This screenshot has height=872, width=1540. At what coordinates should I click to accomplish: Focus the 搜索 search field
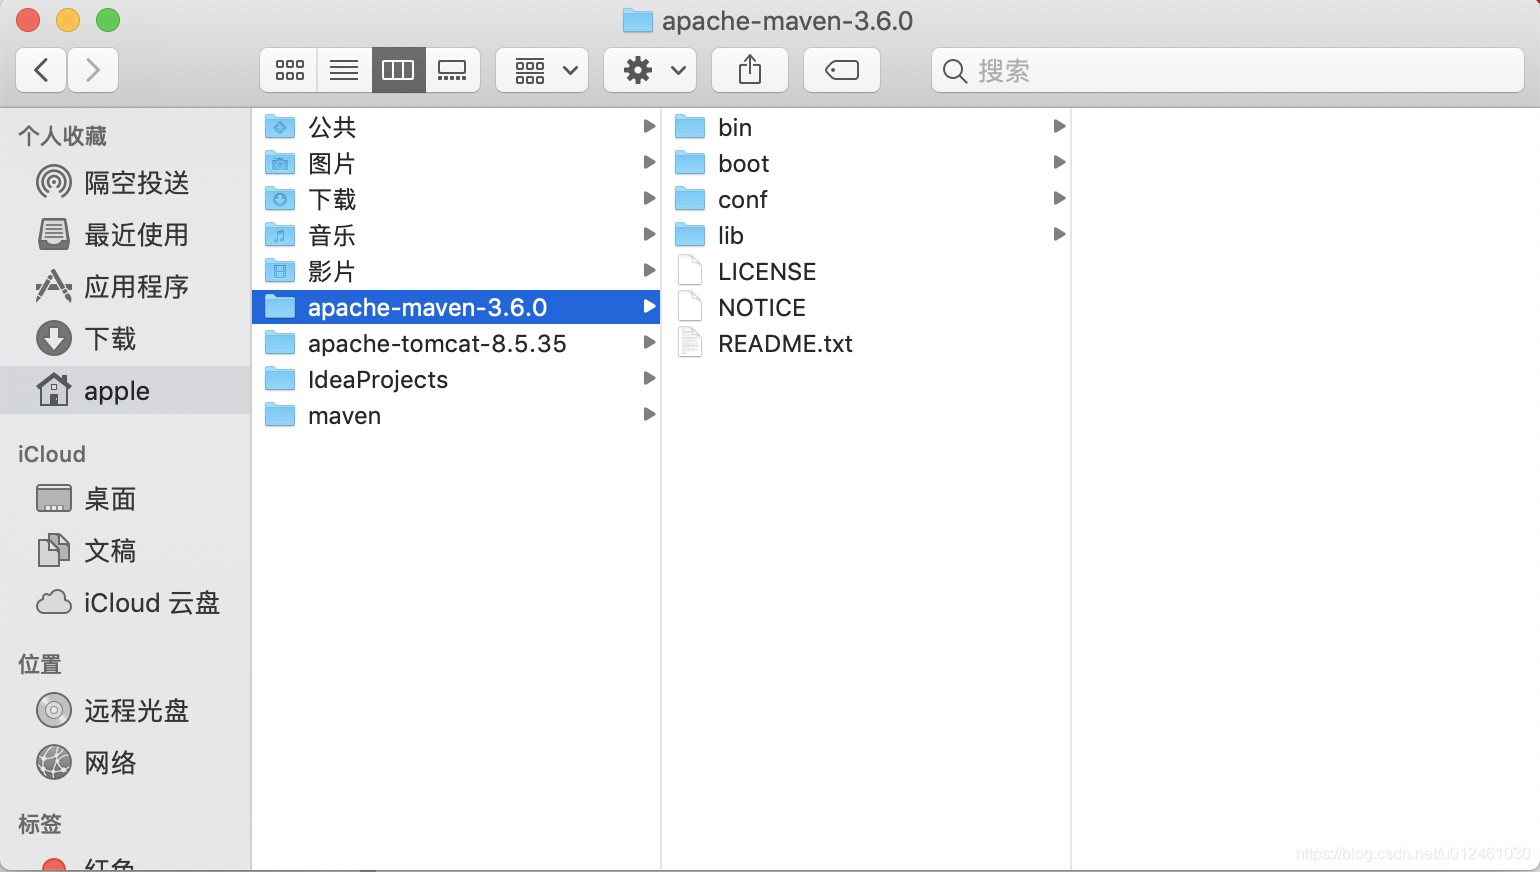[x=1228, y=70]
